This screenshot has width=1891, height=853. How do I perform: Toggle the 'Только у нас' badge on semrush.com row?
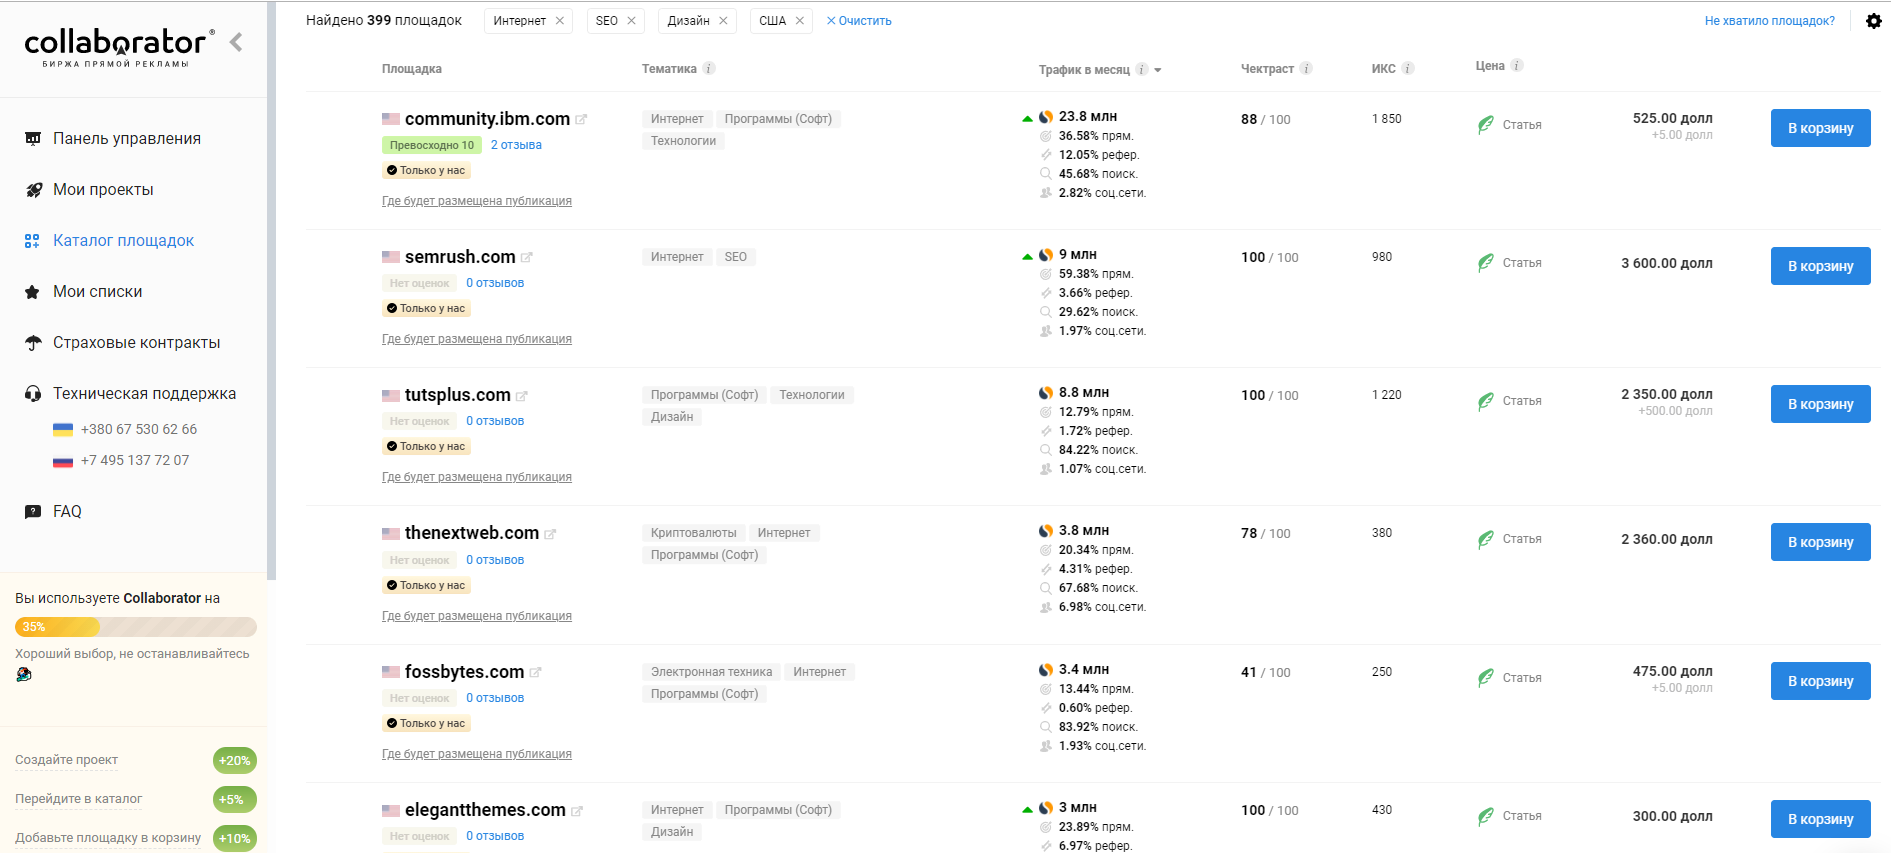point(426,308)
